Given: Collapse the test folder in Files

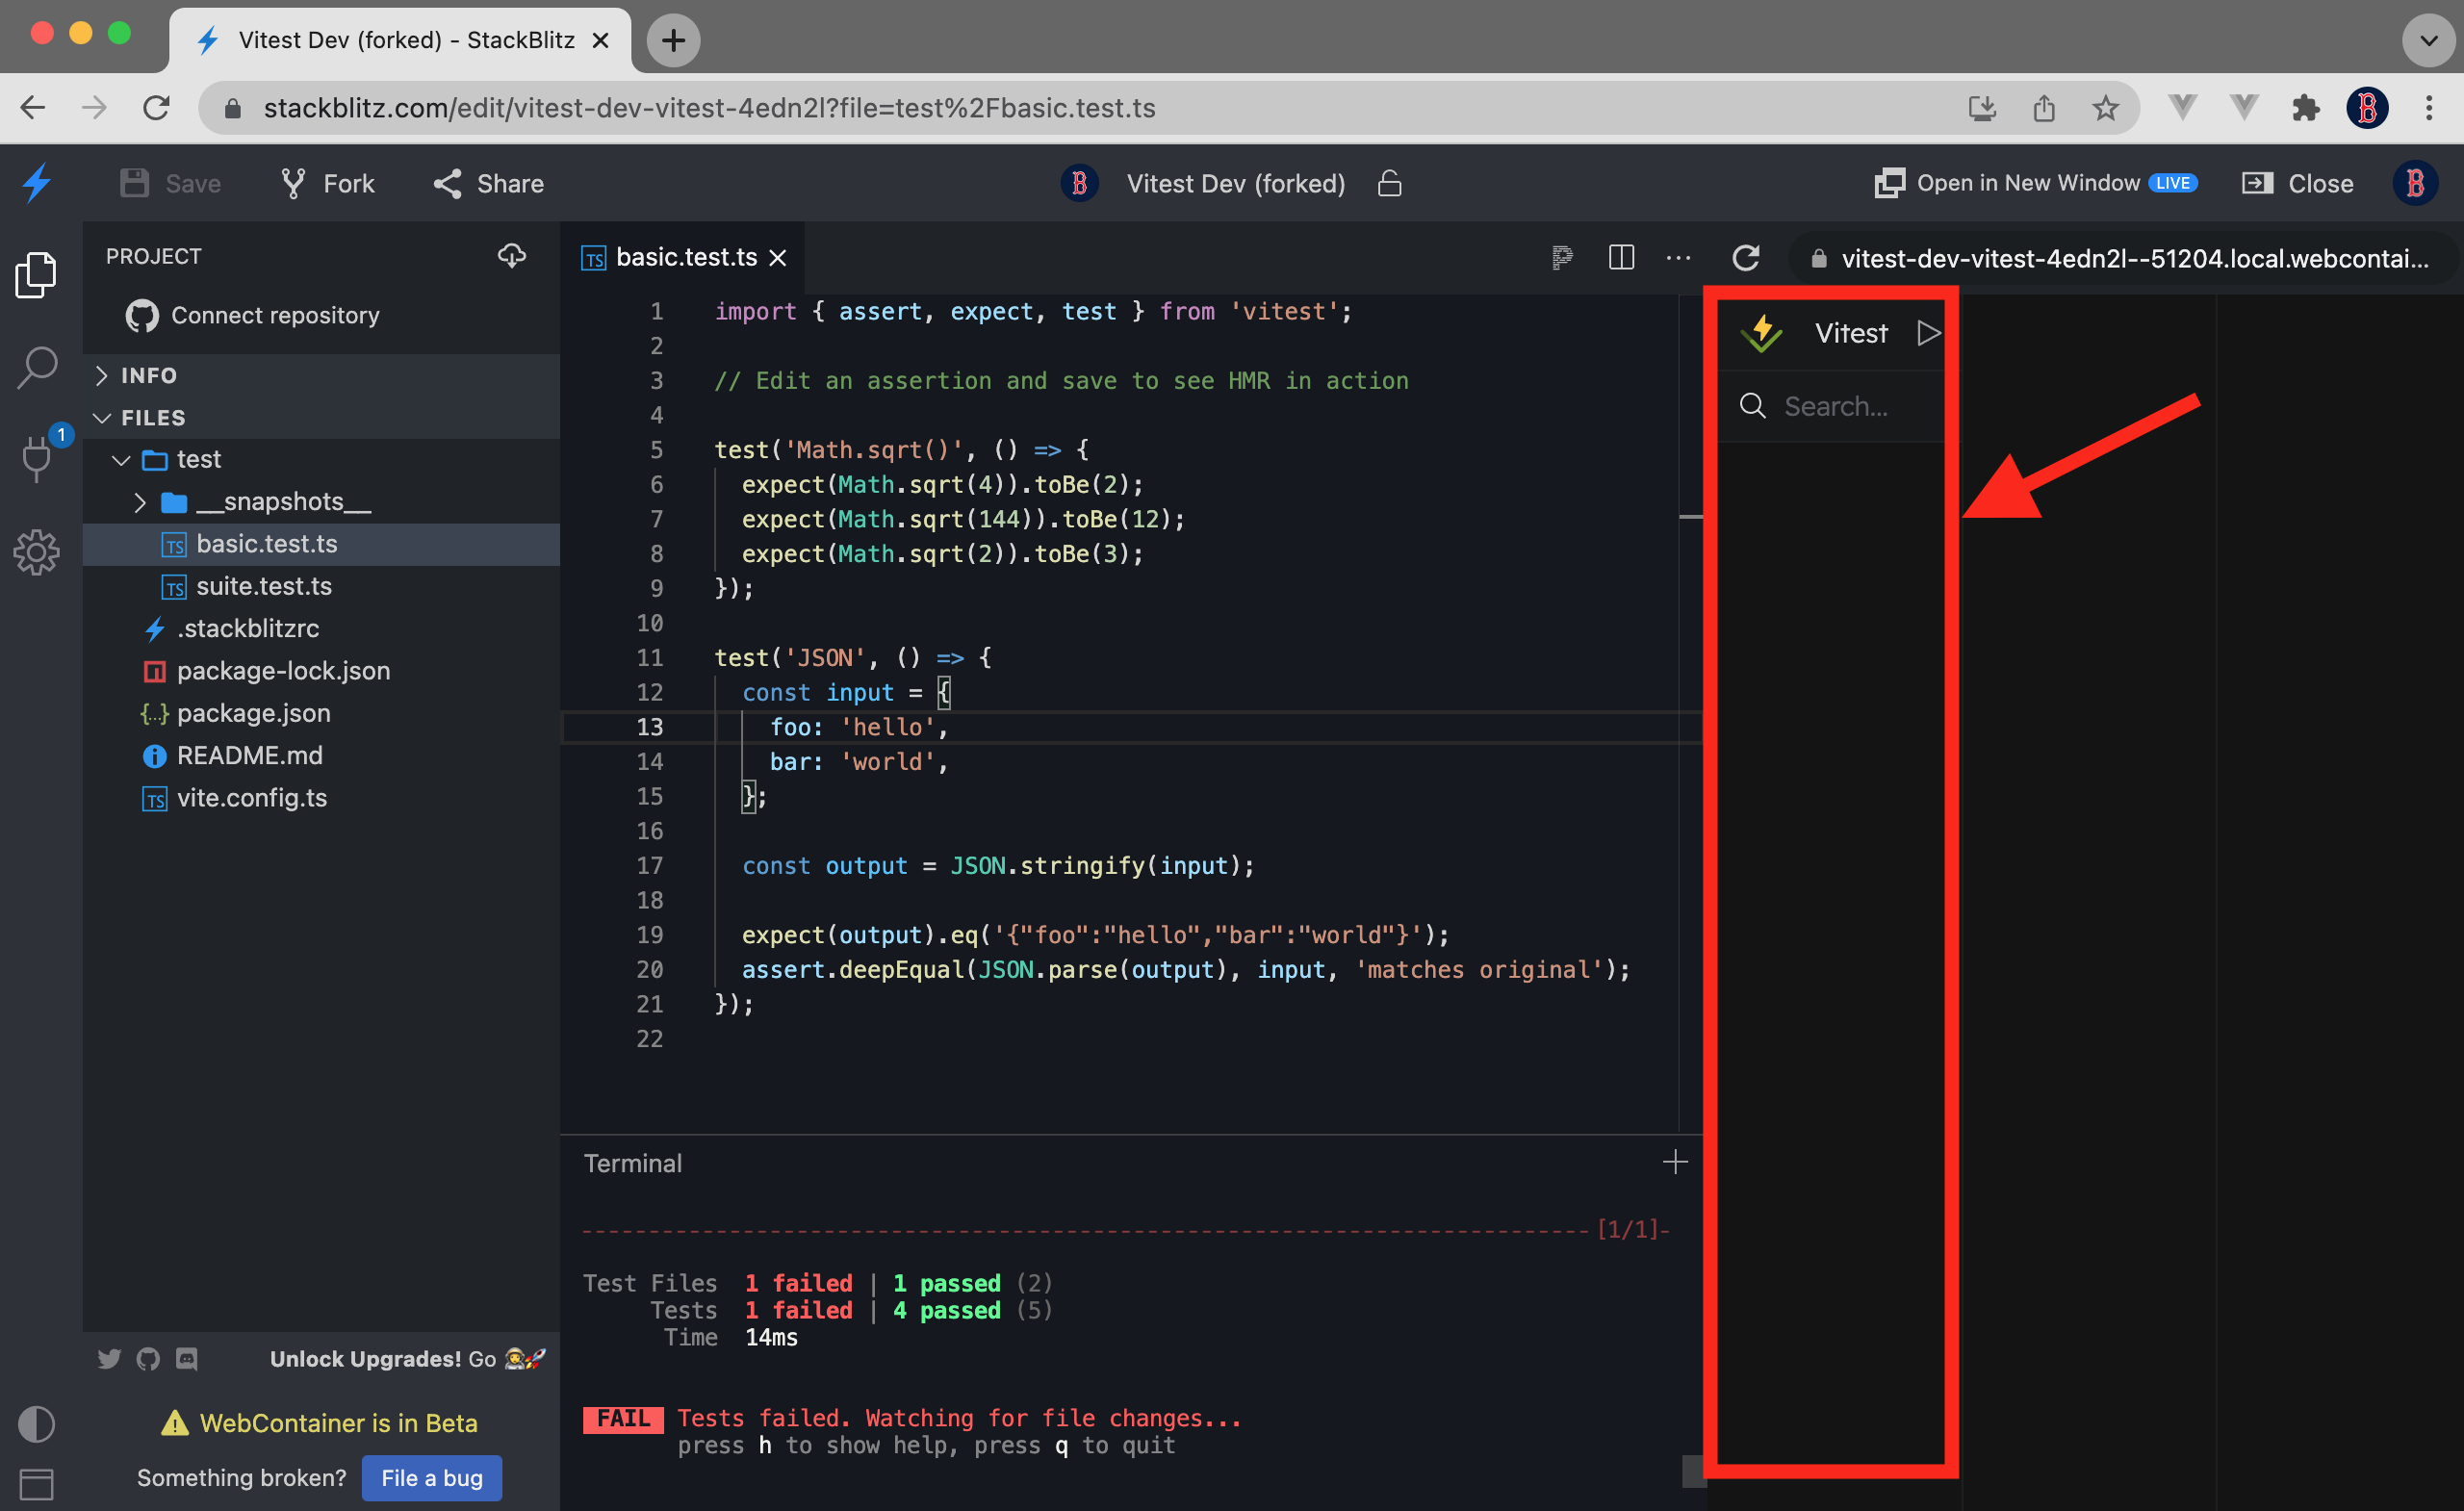Looking at the screenshot, I should click(121, 459).
